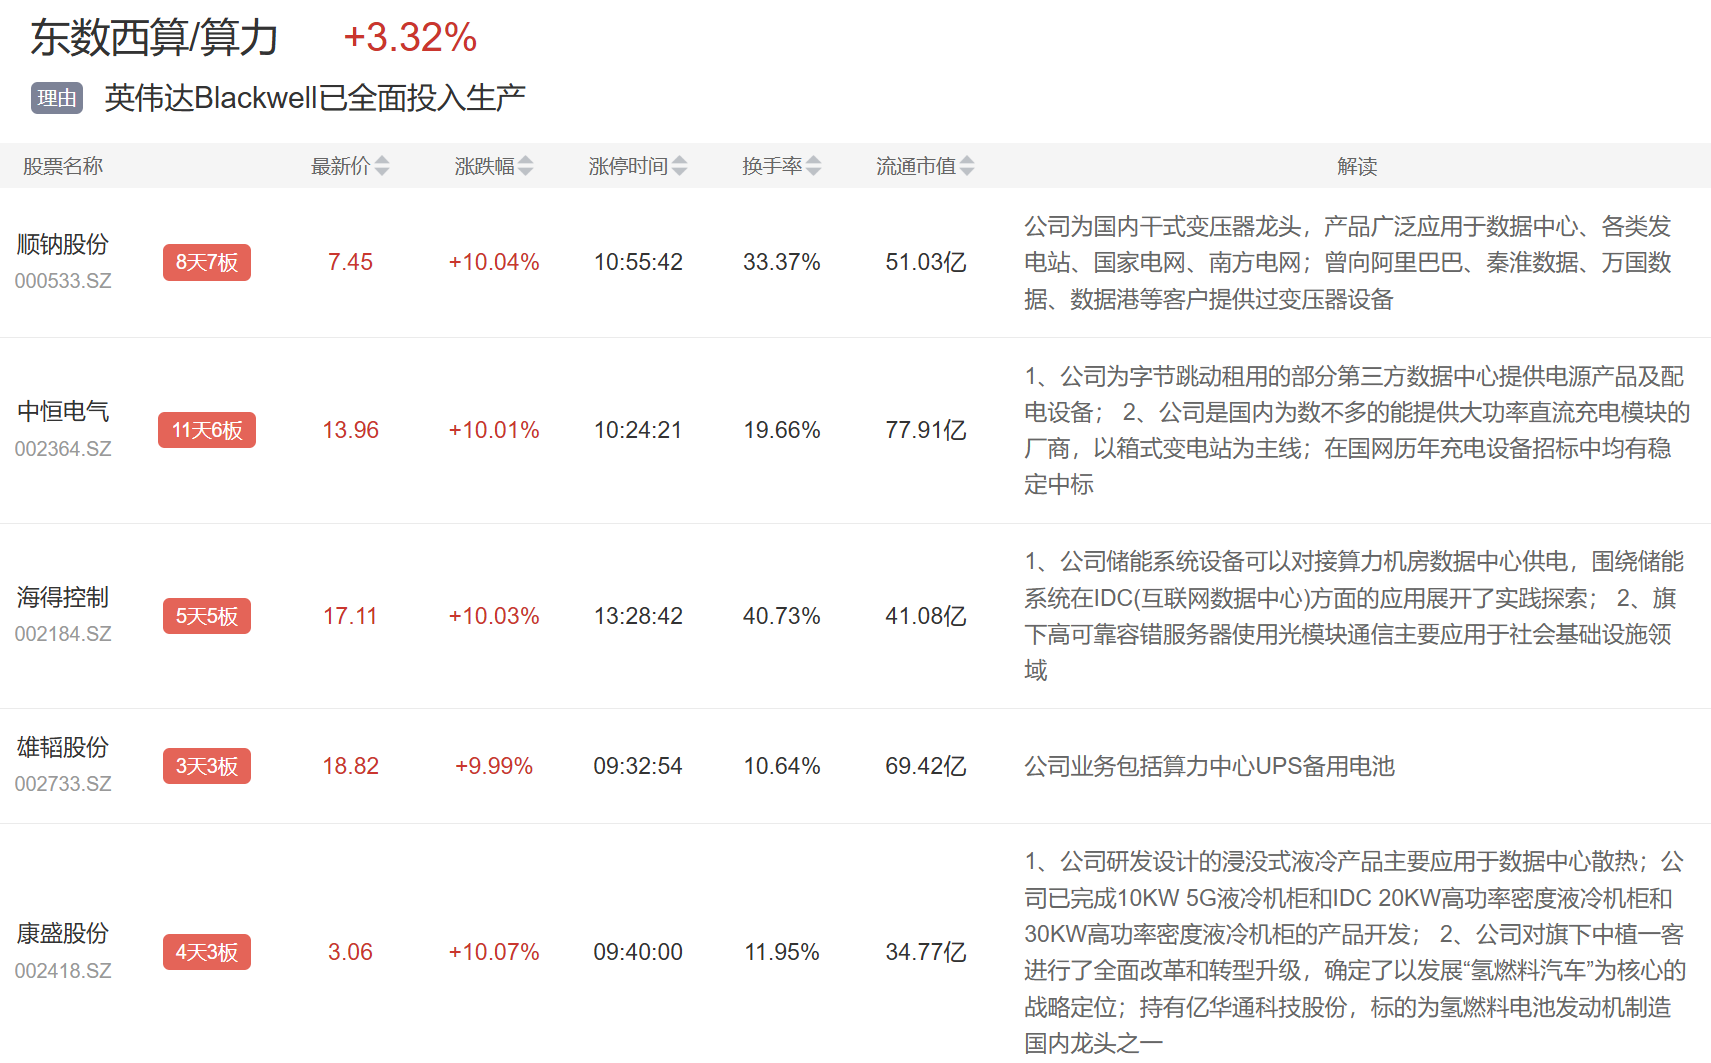Screen dimensions: 1711x1063
Task: Sort by 换手率 column arrow icon
Action: click(814, 166)
